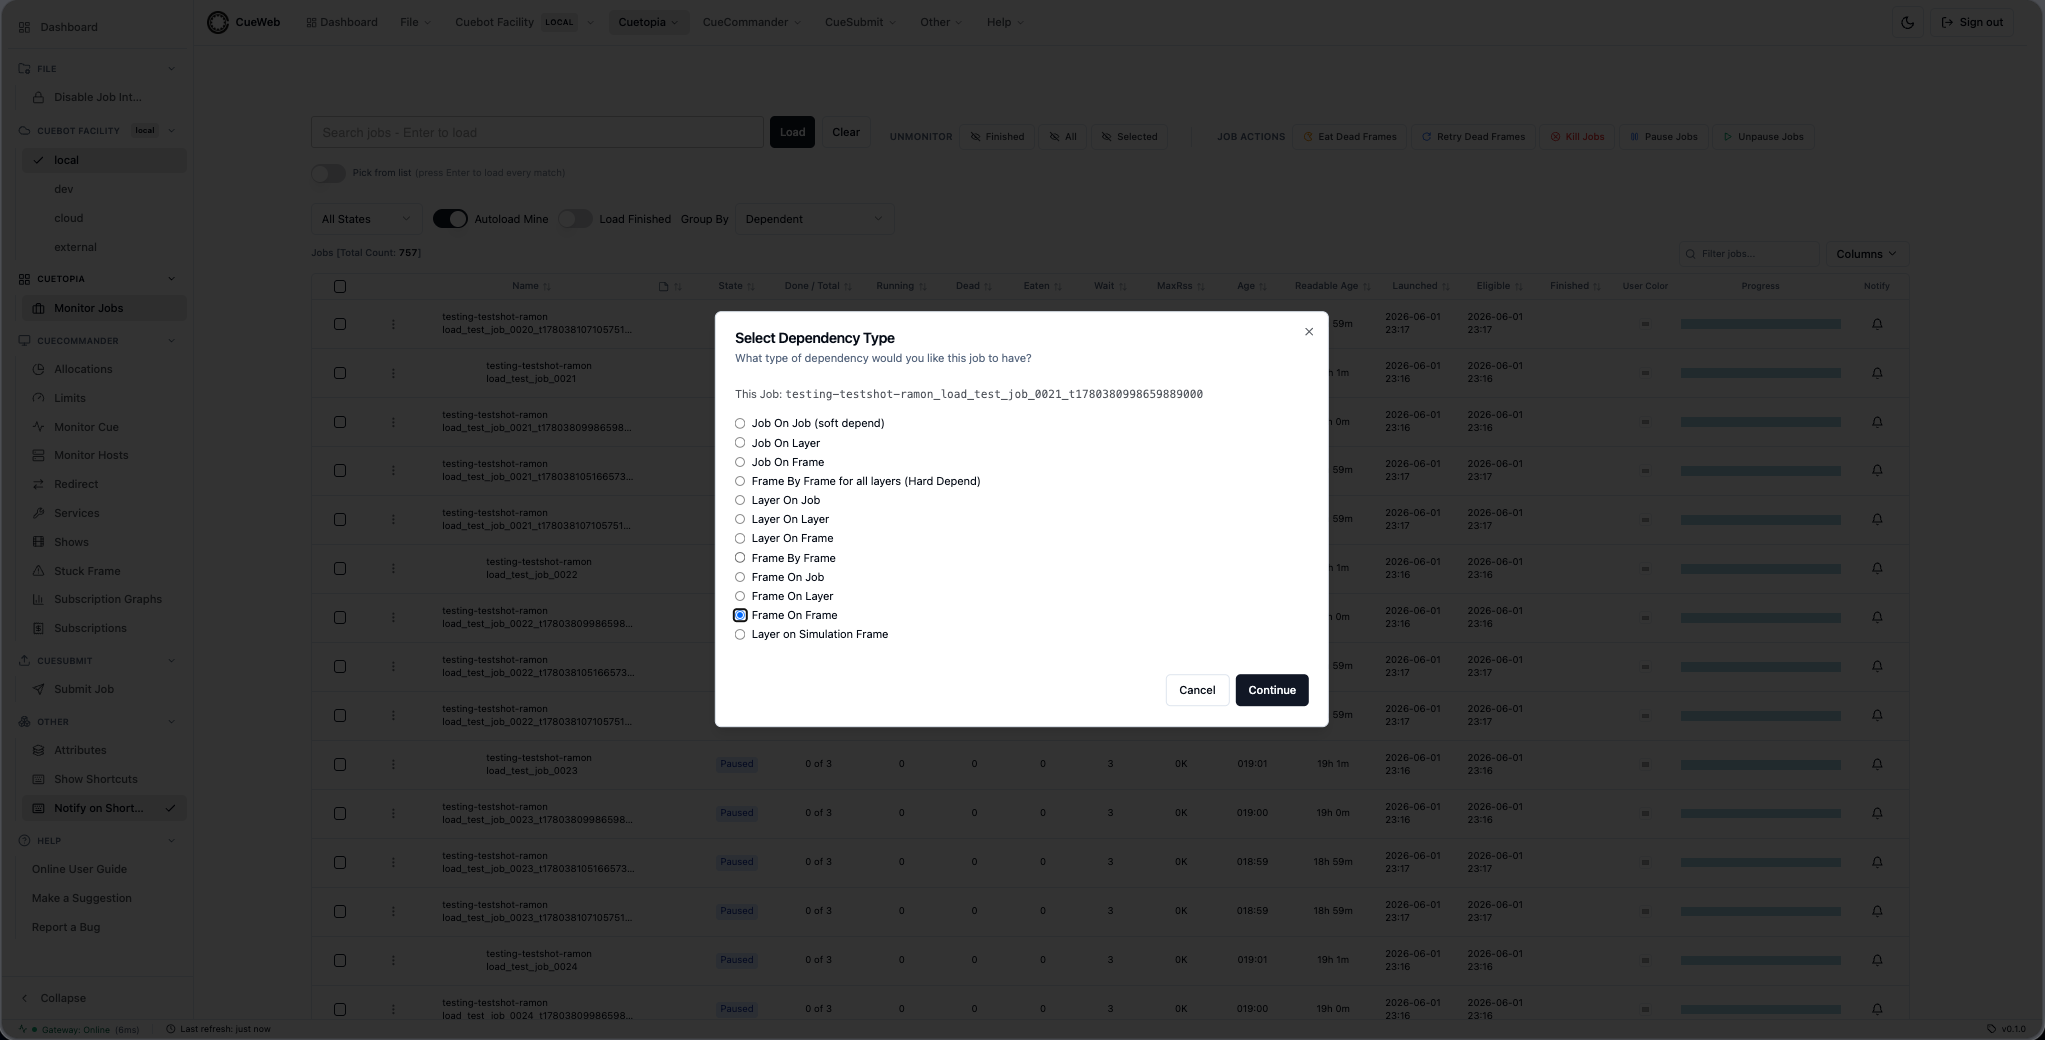Choose the Frame By Frame radio option
This screenshot has height=1040, width=2045.
tap(740, 558)
